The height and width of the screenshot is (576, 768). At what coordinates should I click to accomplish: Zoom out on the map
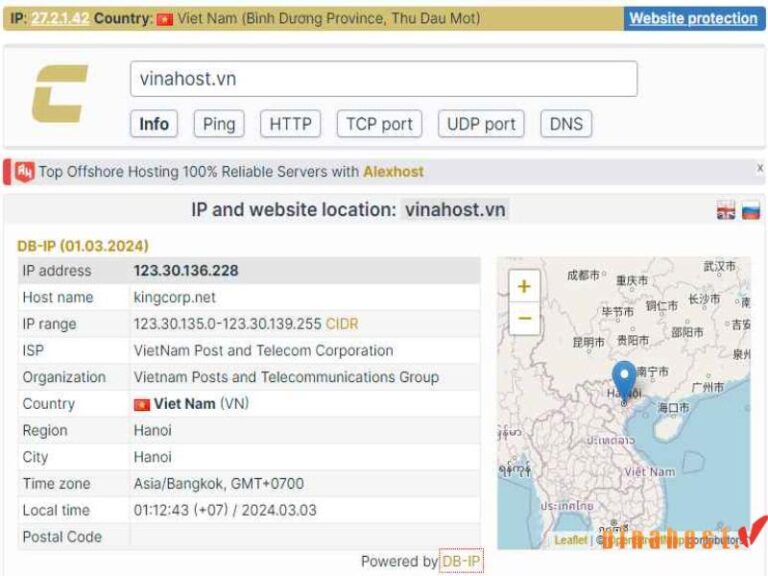click(x=524, y=318)
